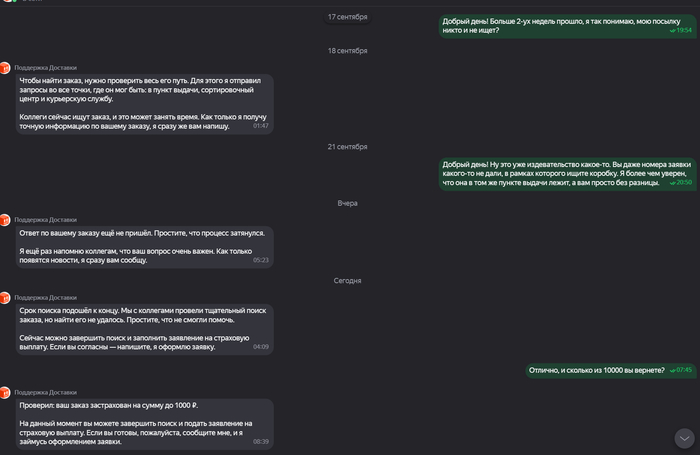Click support avatar beside the 04:09 message
Screen dimensions: 700x455
(5, 298)
